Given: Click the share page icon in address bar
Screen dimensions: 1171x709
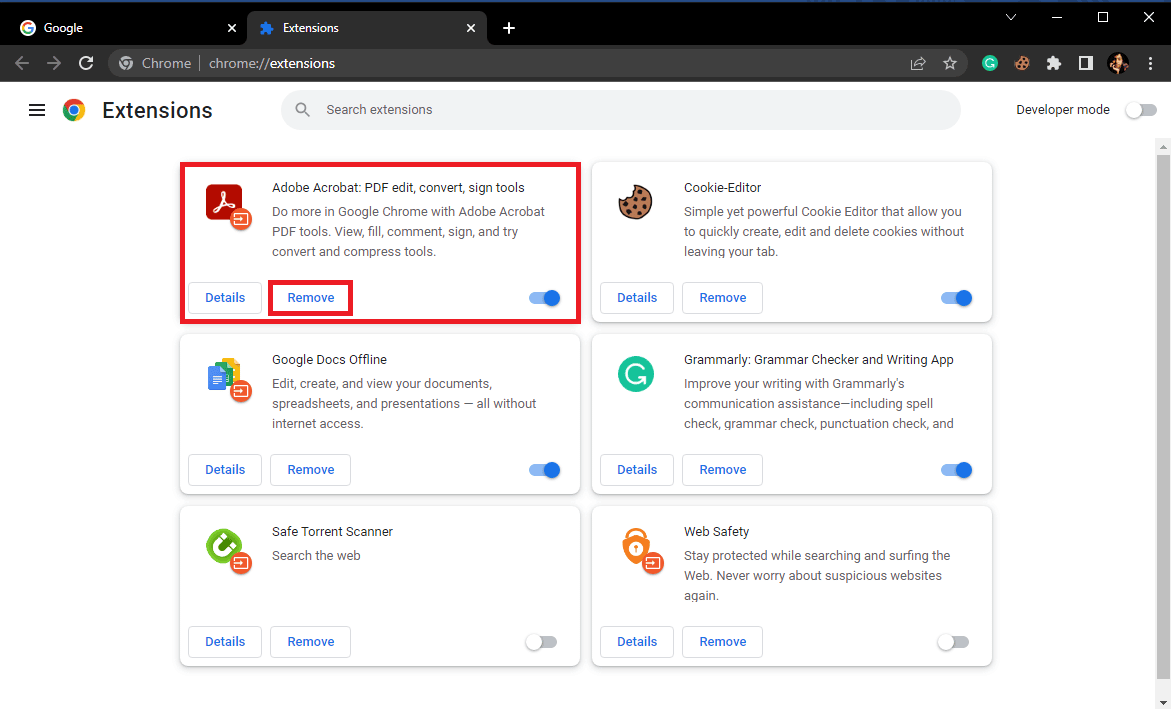Looking at the screenshot, I should pyautogui.click(x=918, y=64).
